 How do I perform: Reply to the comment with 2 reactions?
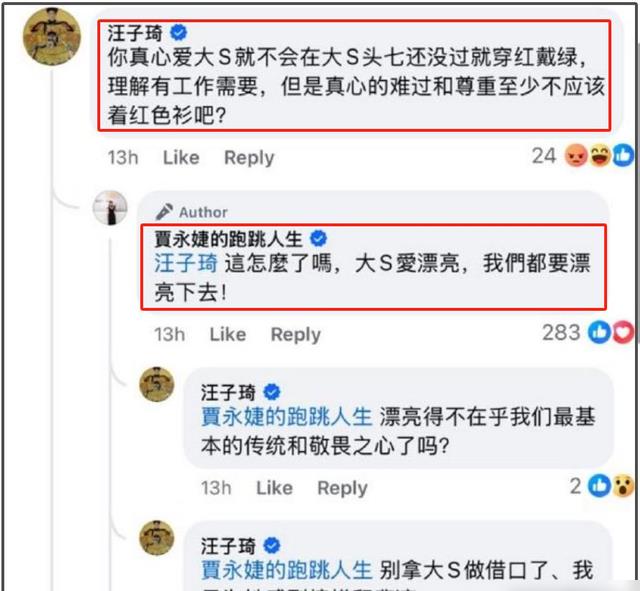pyautogui.click(x=342, y=489)
